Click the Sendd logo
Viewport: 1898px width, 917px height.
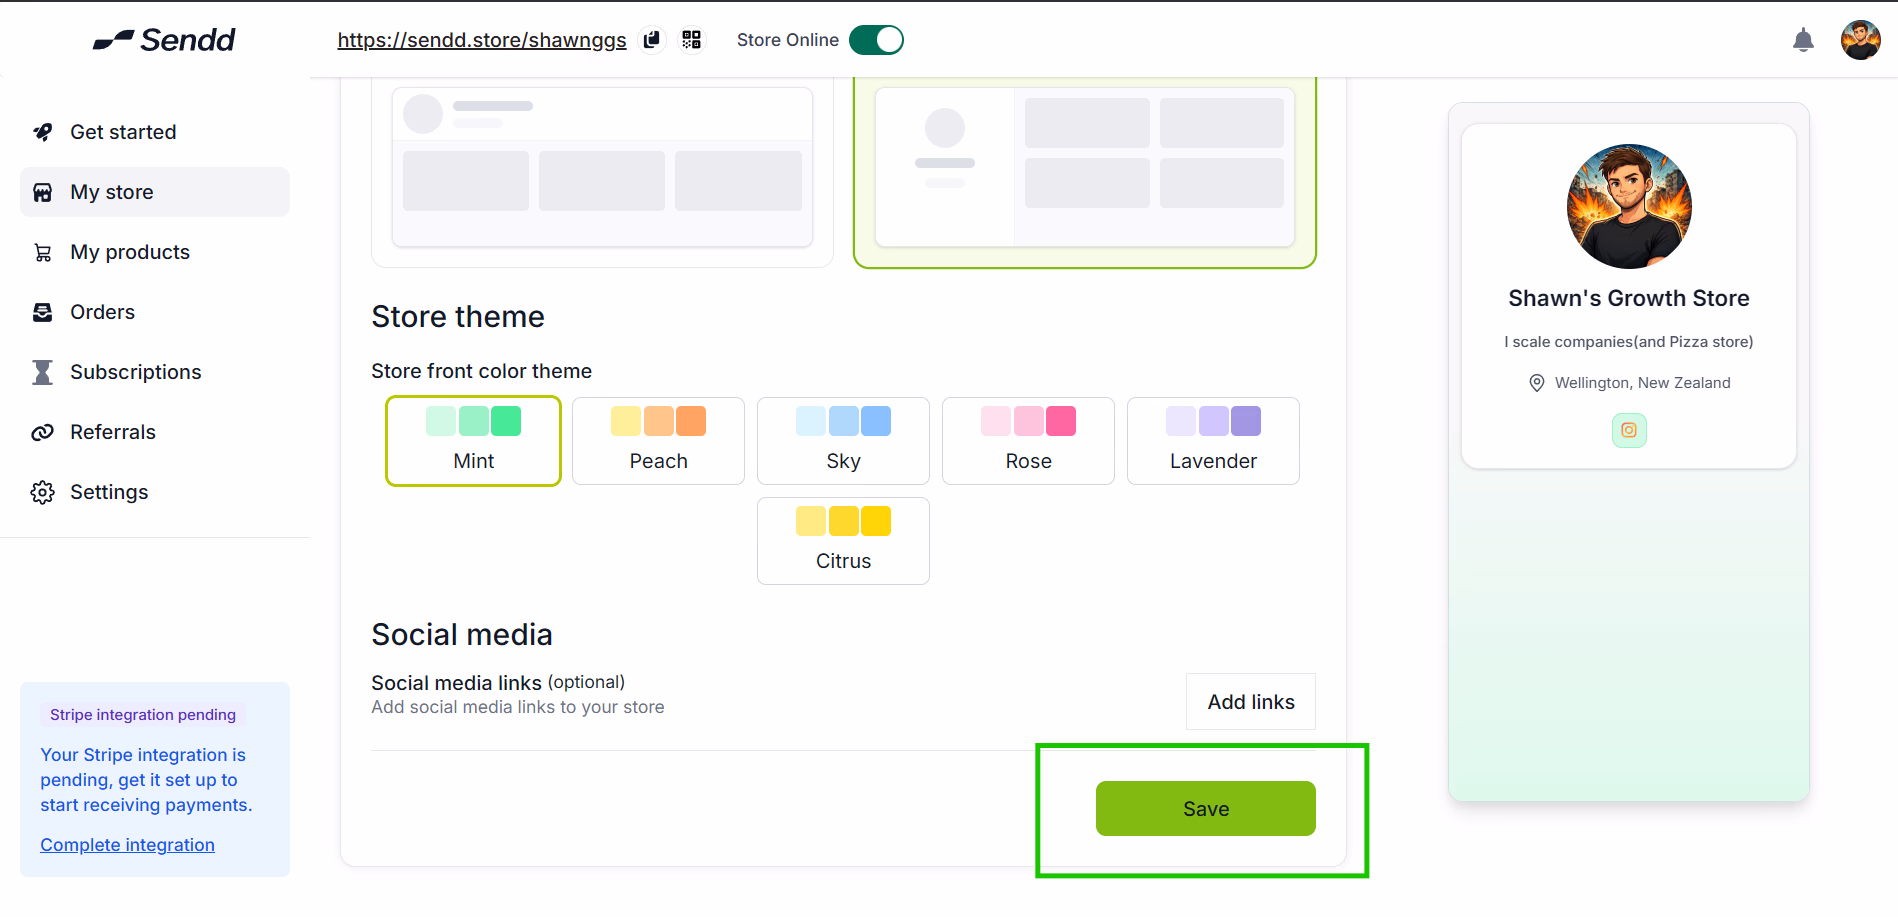point(164,40)
